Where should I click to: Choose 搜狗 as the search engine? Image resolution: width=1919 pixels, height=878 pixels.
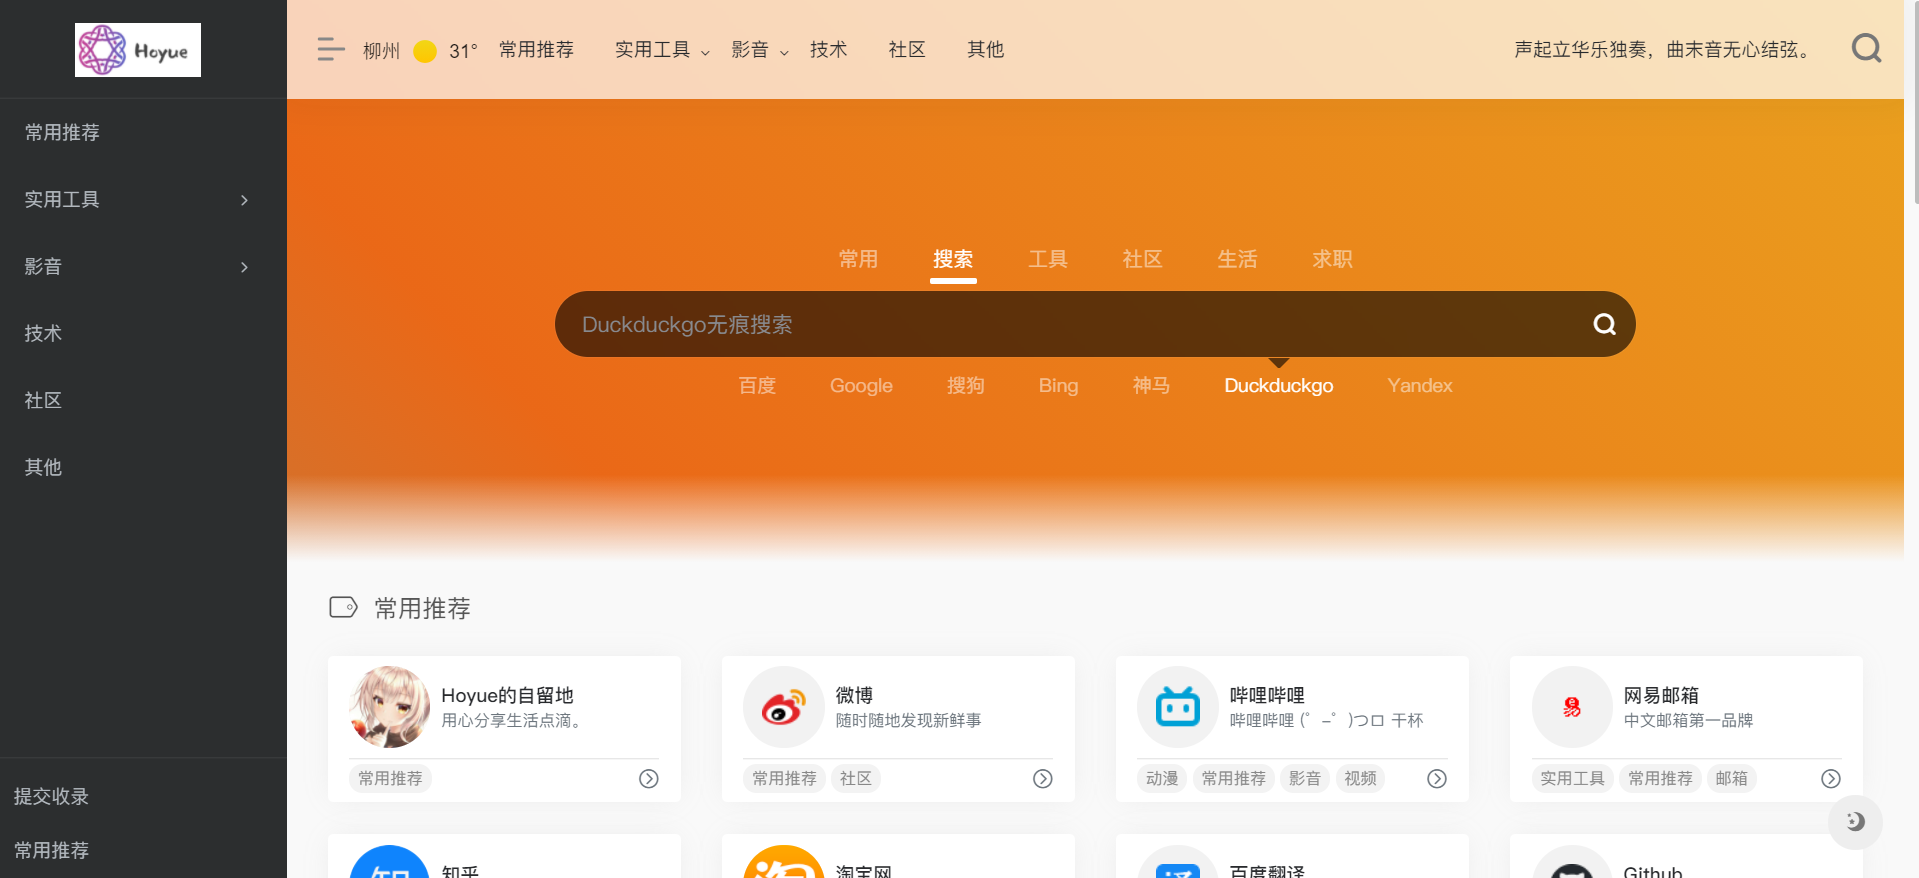[x=965, y=386]
